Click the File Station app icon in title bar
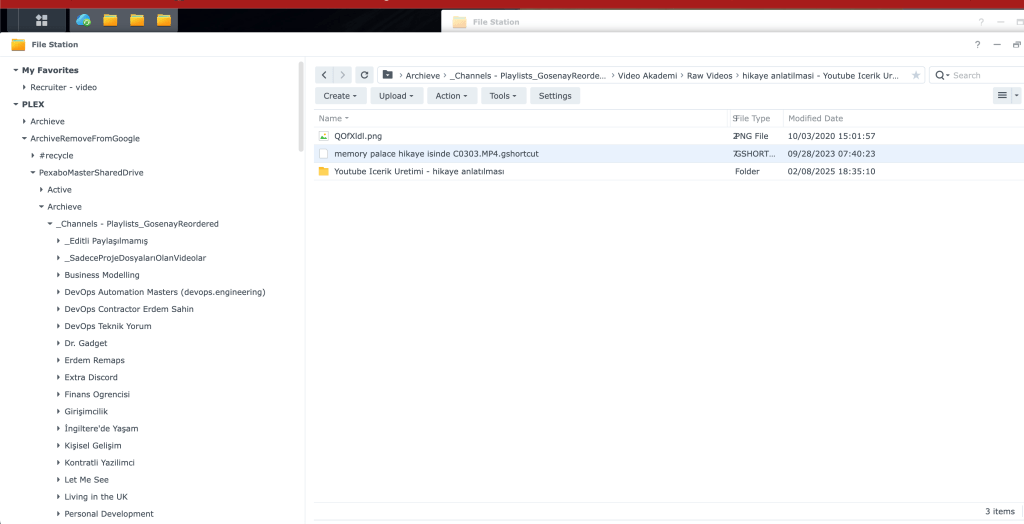 [18, 44]
